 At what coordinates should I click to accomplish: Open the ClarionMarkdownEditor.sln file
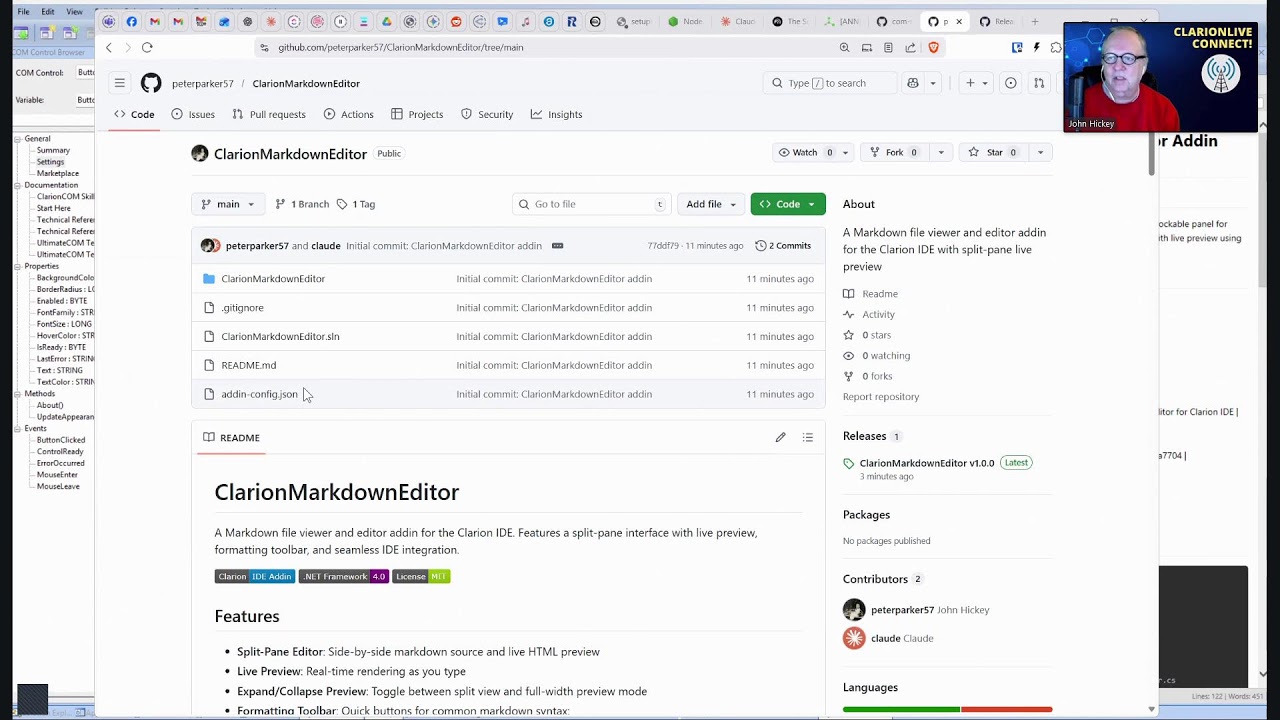(280, 336)
